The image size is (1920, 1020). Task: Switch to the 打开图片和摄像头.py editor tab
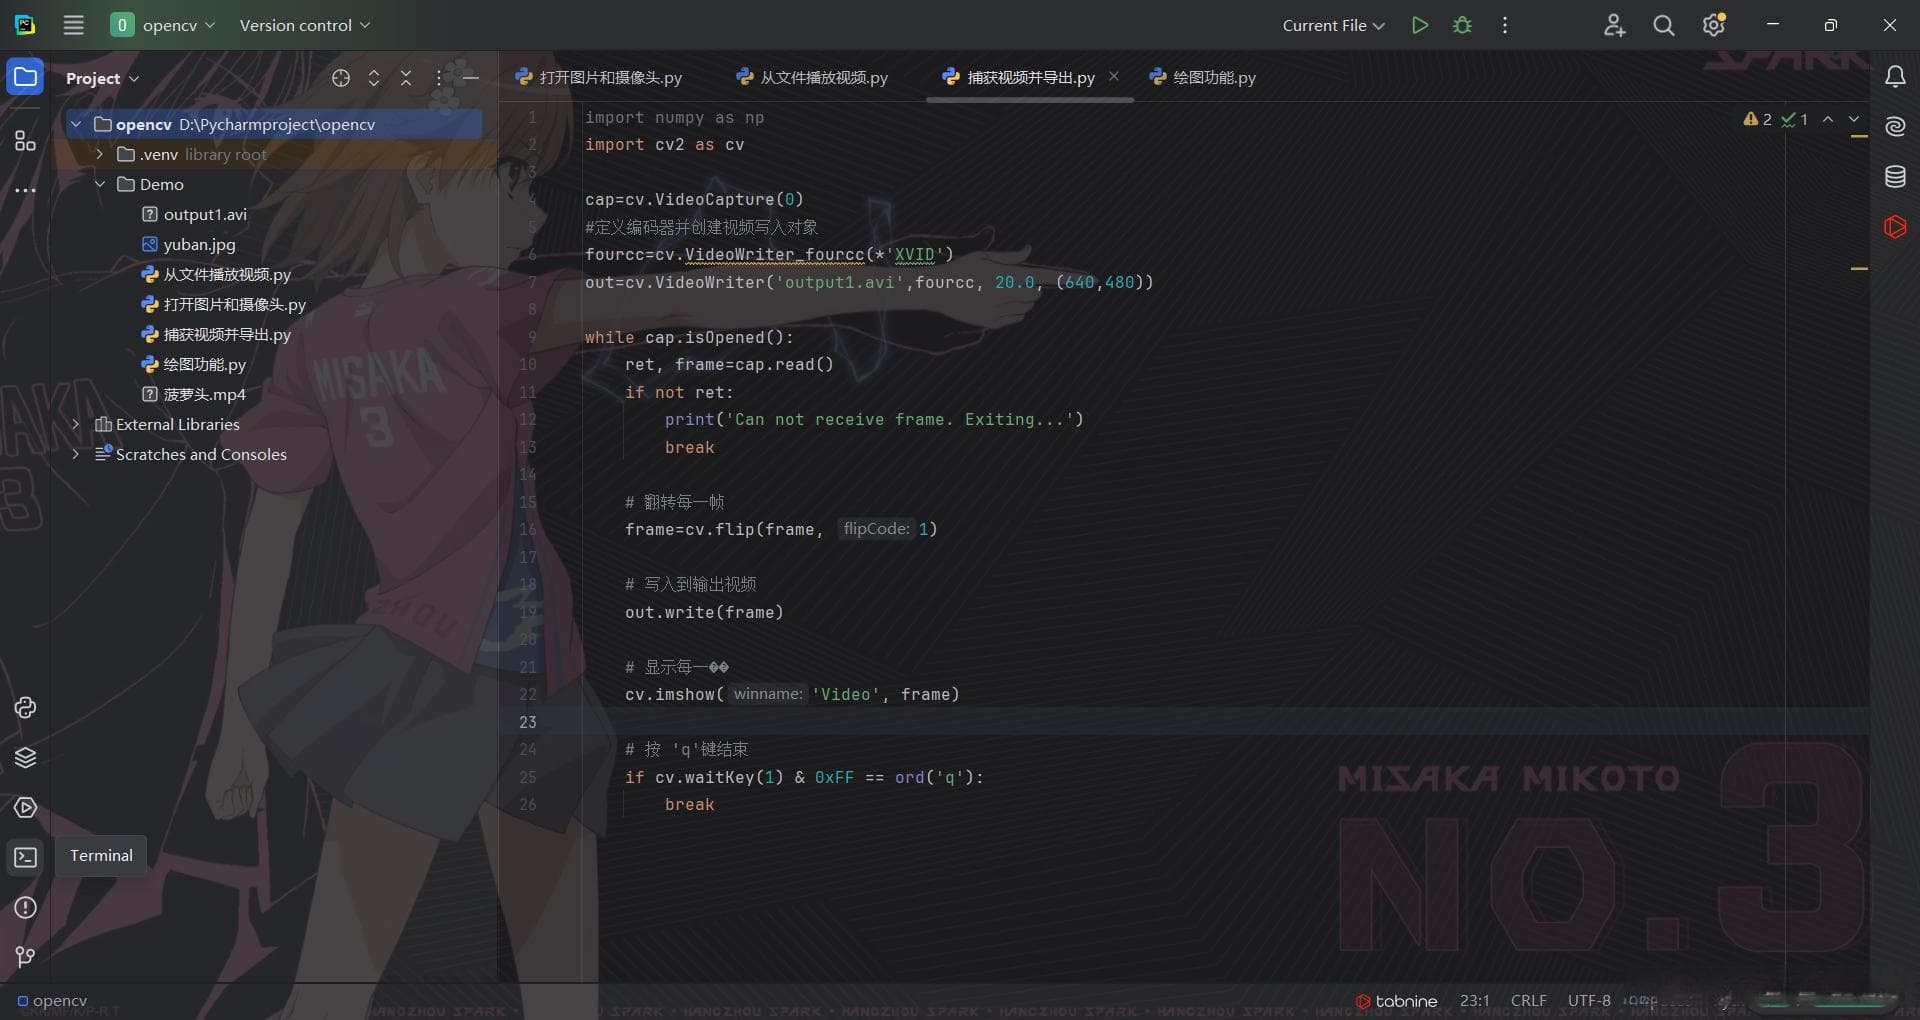click(599, 77)
